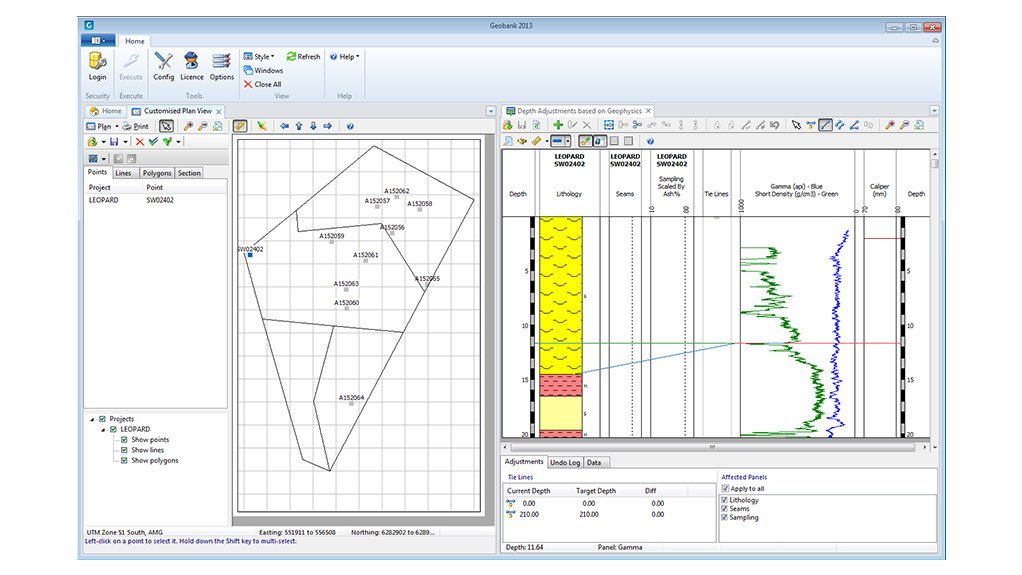This screenshot has width=1022, height=575.
Task: Click the ruler measure tool in plan view
Action: tap(240, 126)
